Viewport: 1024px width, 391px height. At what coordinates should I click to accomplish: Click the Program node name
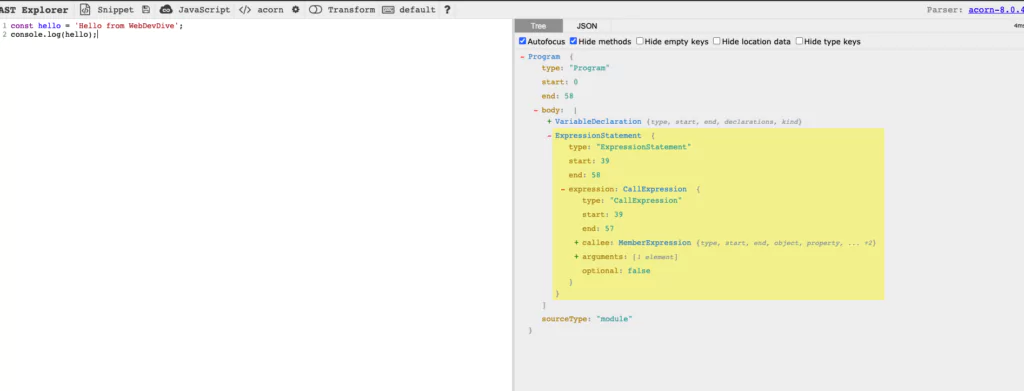tap(544, 57)
